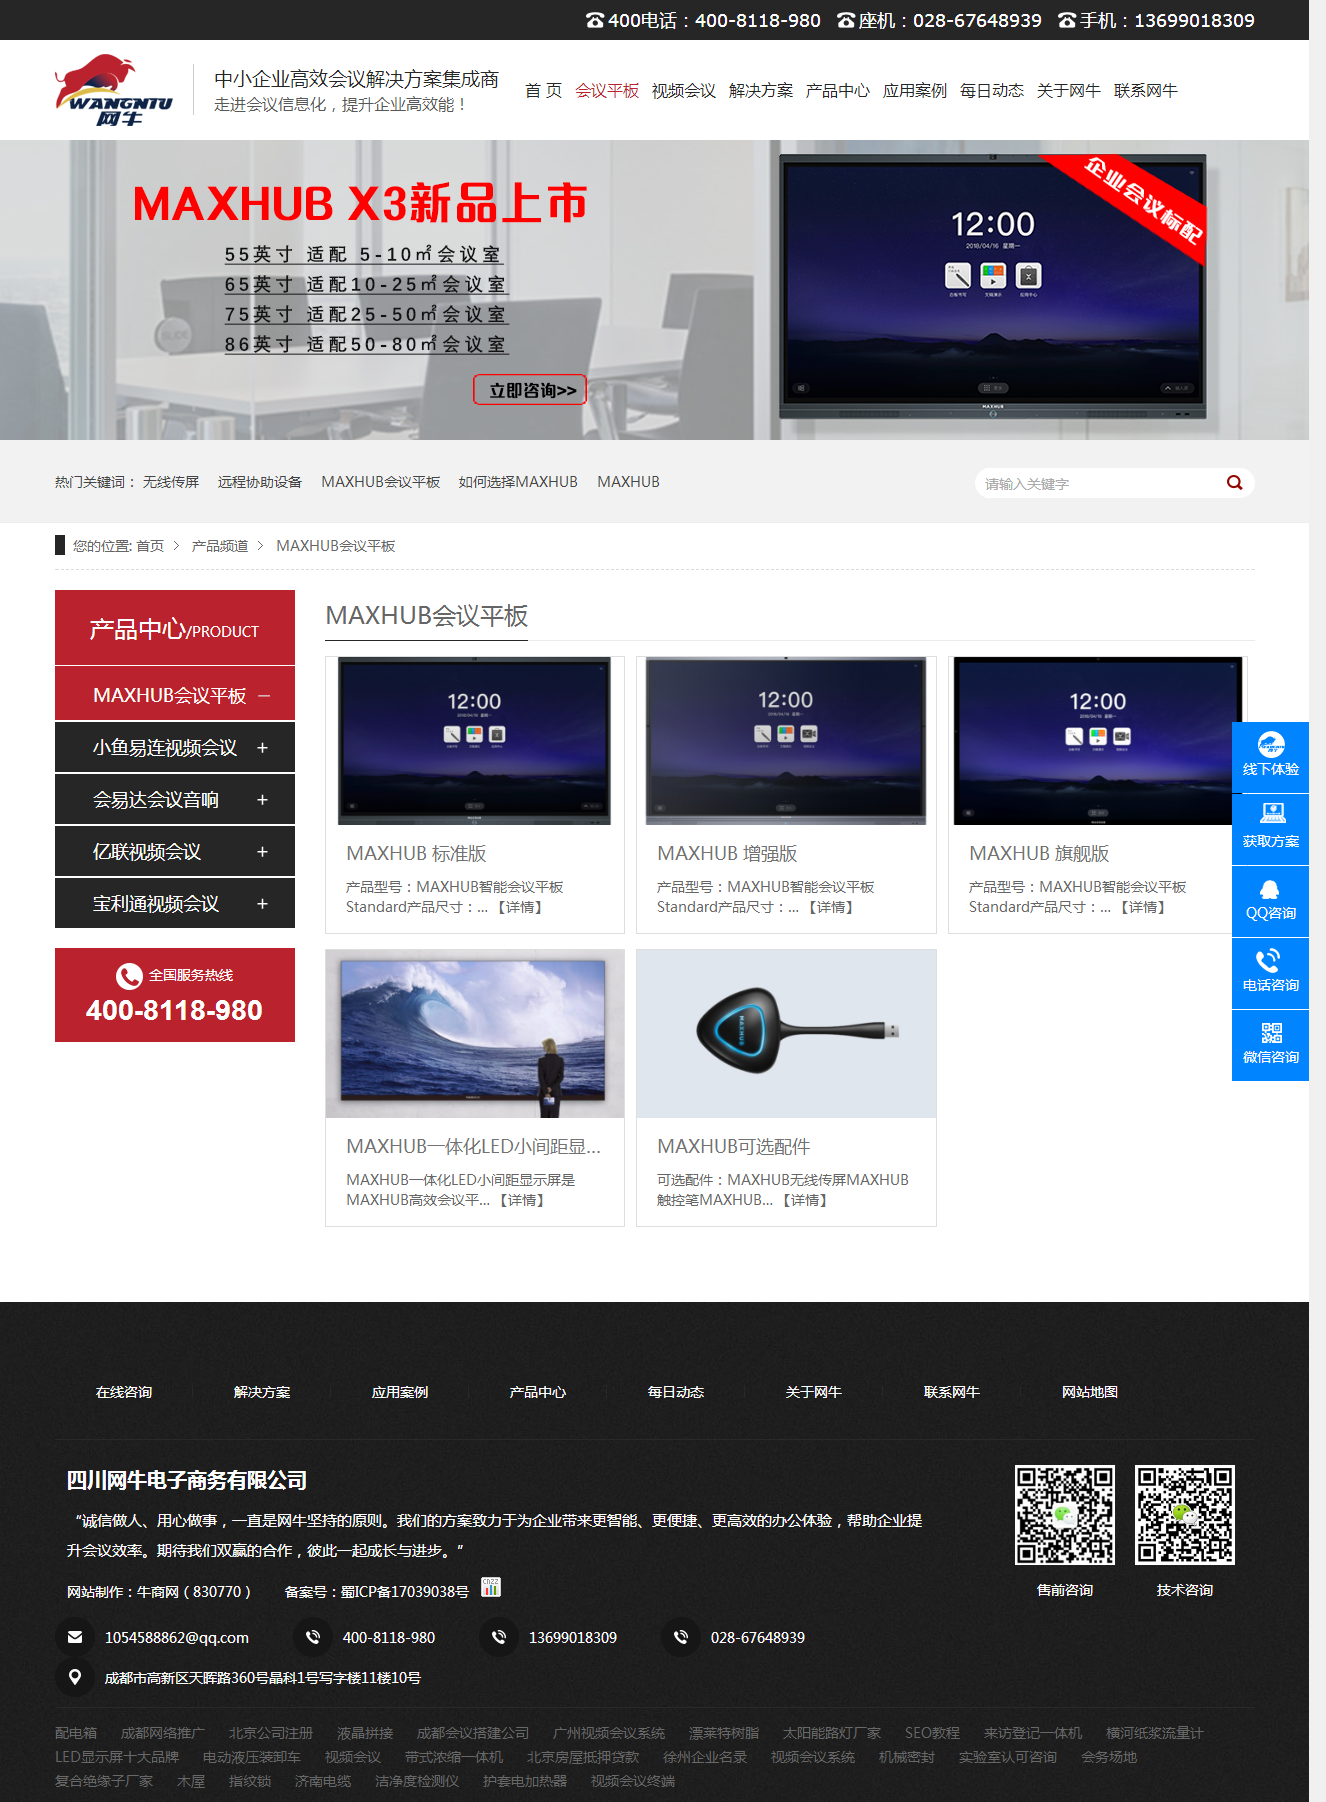Click the keyword search input field
Screen dimensions: 1326x1802
click(1098, 483)
